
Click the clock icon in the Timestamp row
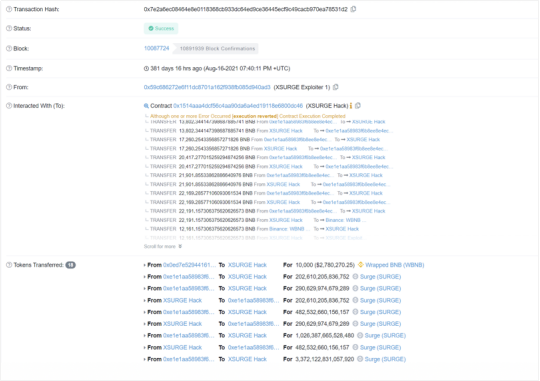pyautogui.click(x=146, y=69)
